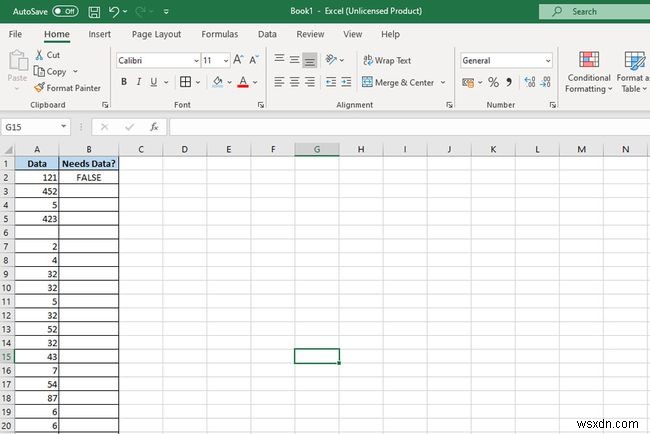Click the Fill Color bucket icon
Viewport: 650px width, 434px height.
coord(218,82)
